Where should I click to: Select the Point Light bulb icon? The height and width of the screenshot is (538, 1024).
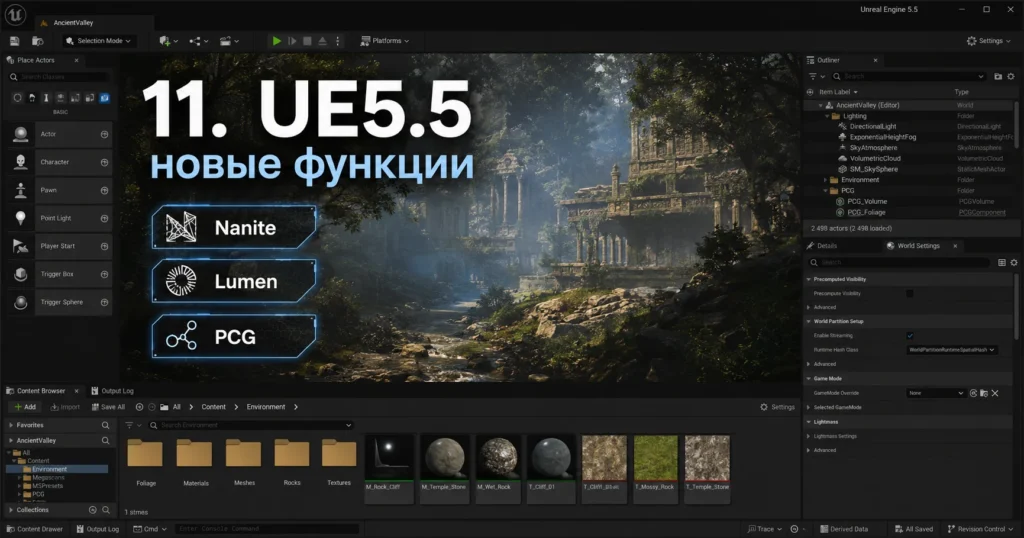coord(21,218)
